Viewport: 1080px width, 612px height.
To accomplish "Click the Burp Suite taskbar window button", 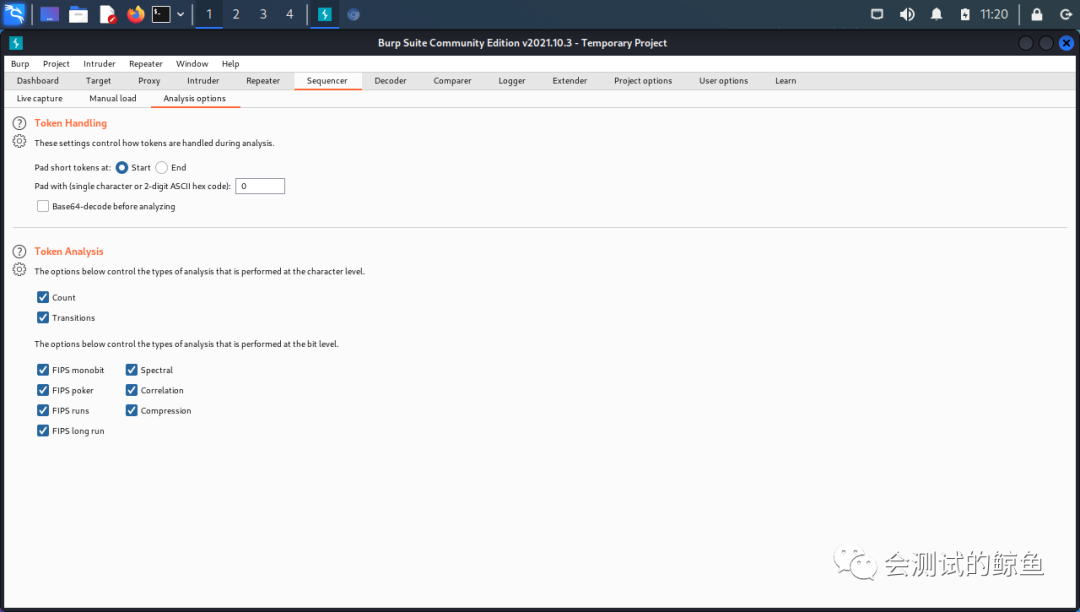I will [324, 14].
